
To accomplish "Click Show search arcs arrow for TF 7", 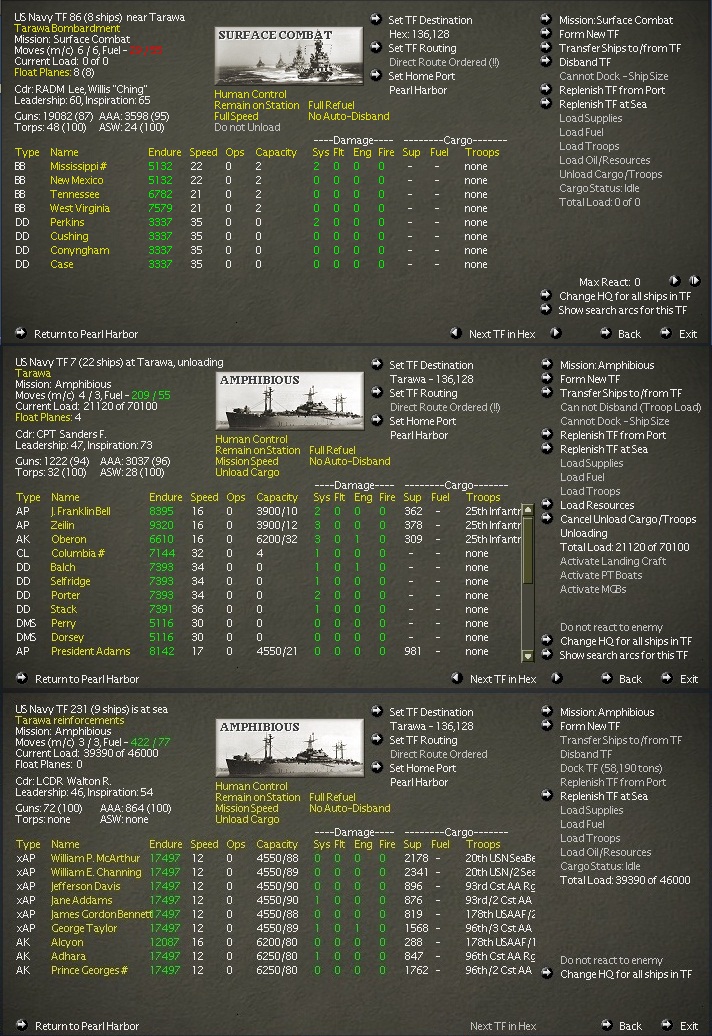I will point(547,654).
